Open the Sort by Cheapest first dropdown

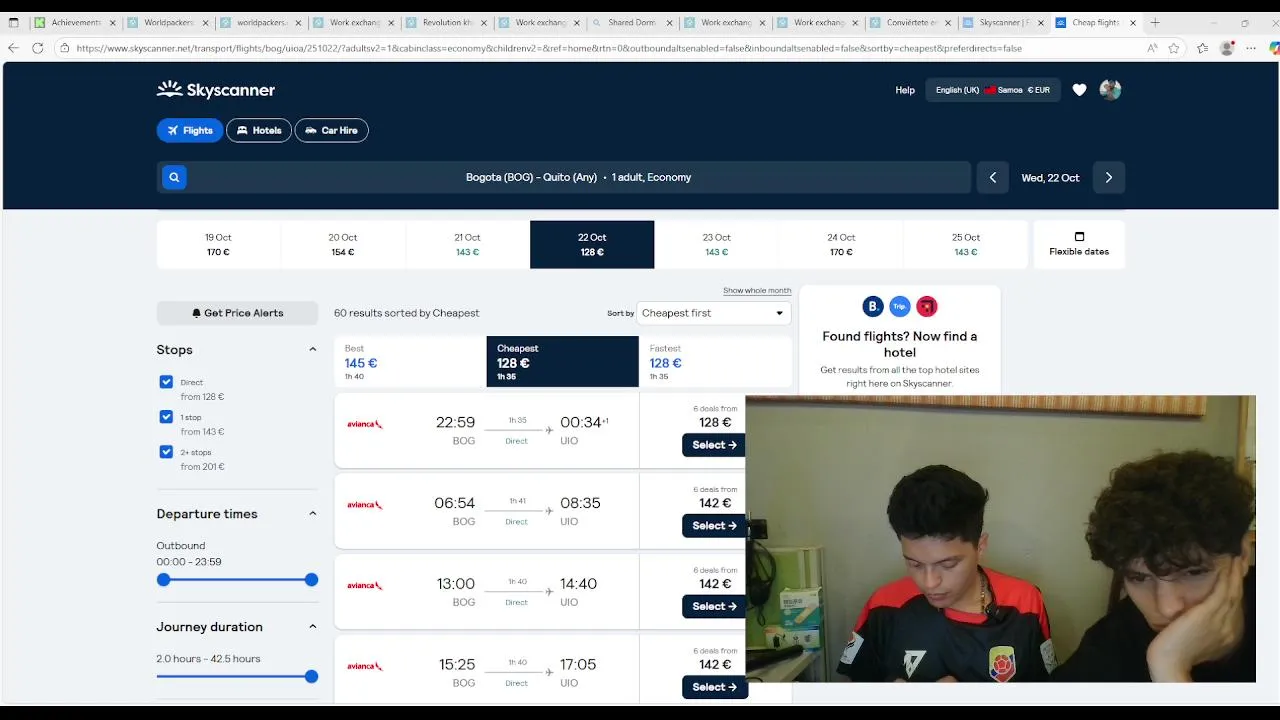point(713,313)
